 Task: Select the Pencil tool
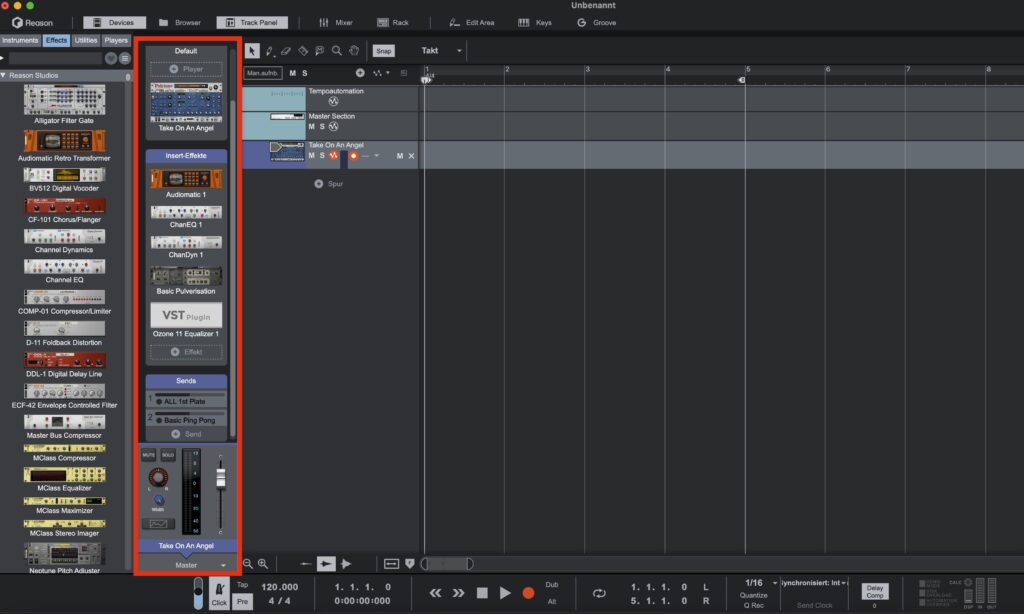(269, 51)
